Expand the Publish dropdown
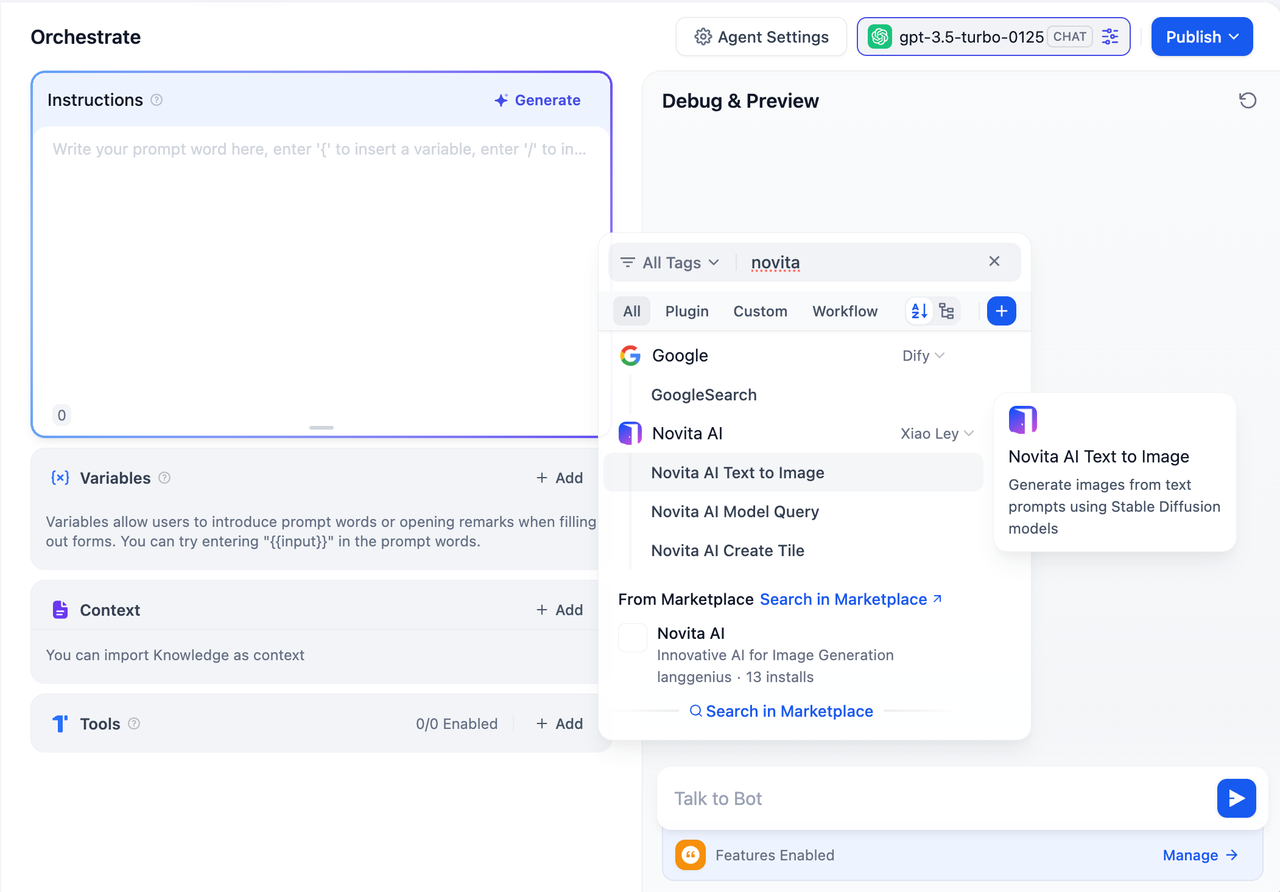Viewport: 1280px width, 892px height. pos(1202,37)
